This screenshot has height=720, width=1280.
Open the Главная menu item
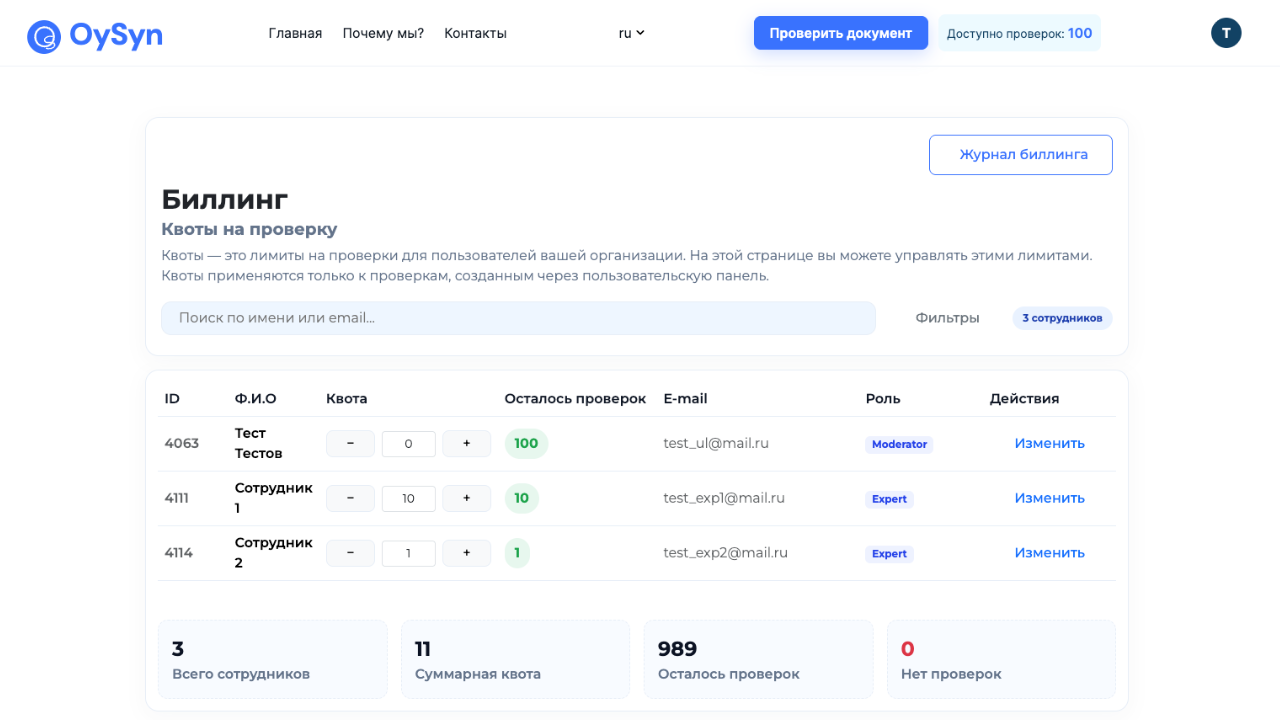[x=295, y=33]
